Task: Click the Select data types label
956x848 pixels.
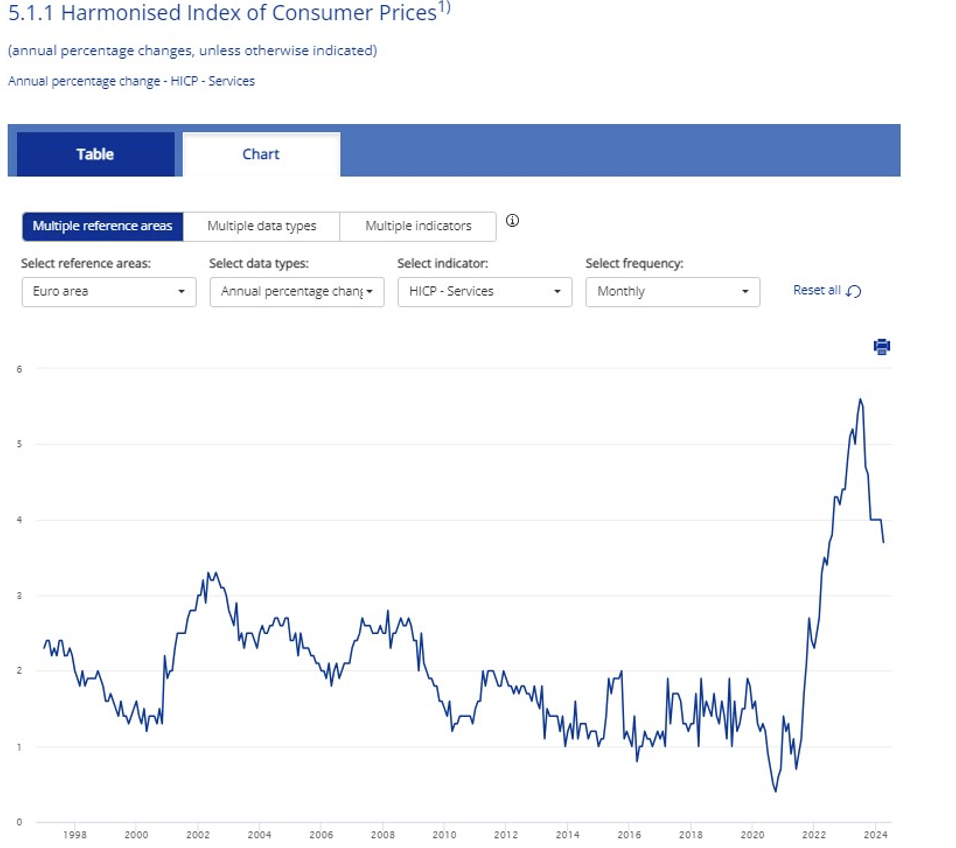Action: click(259, 263)
